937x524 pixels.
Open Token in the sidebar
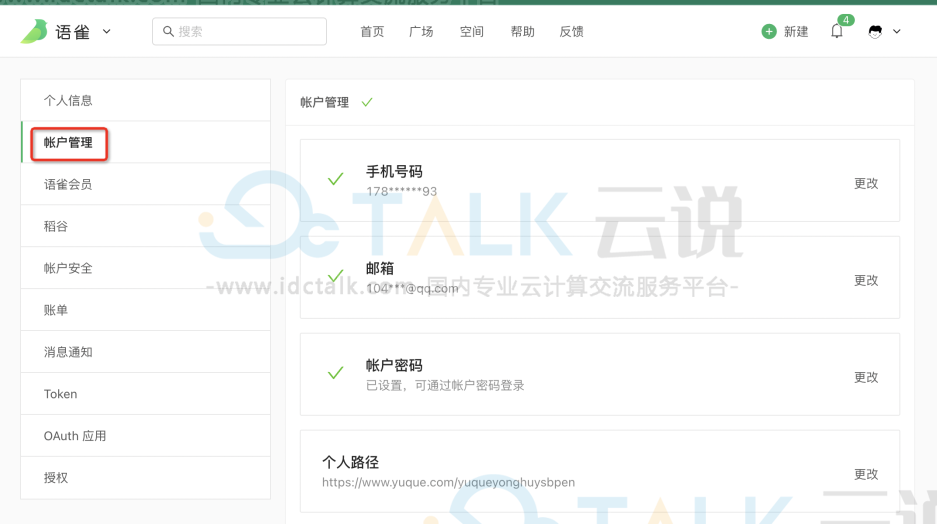145,394
